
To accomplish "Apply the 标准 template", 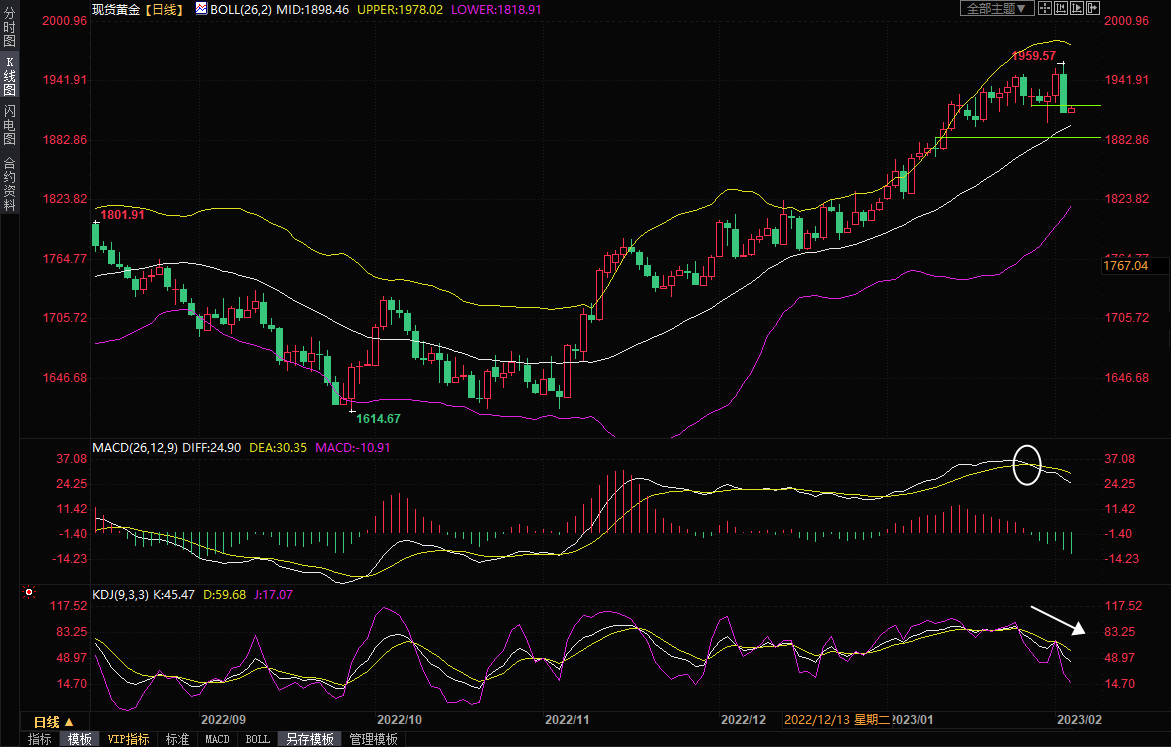I will click(177, 739).
